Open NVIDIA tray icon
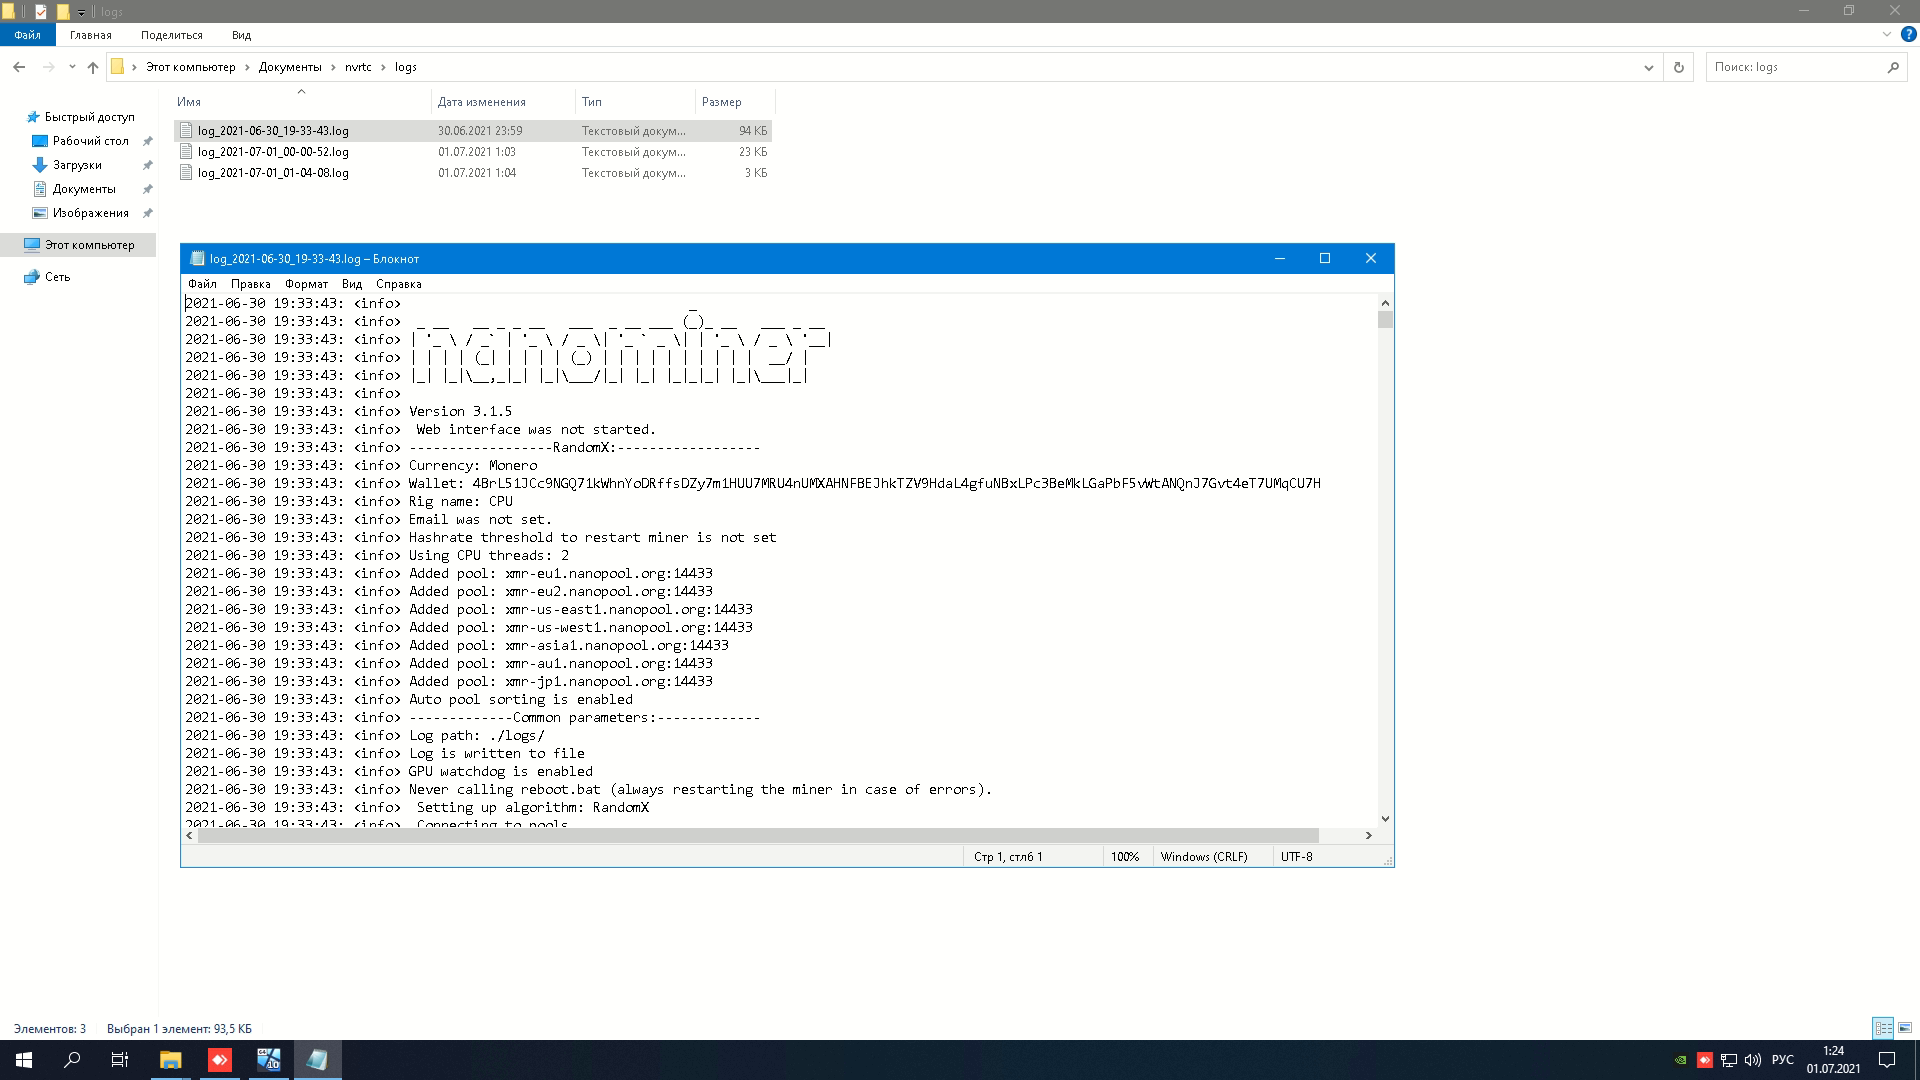The image size is (1920, 1080). click(1681, 1060)
